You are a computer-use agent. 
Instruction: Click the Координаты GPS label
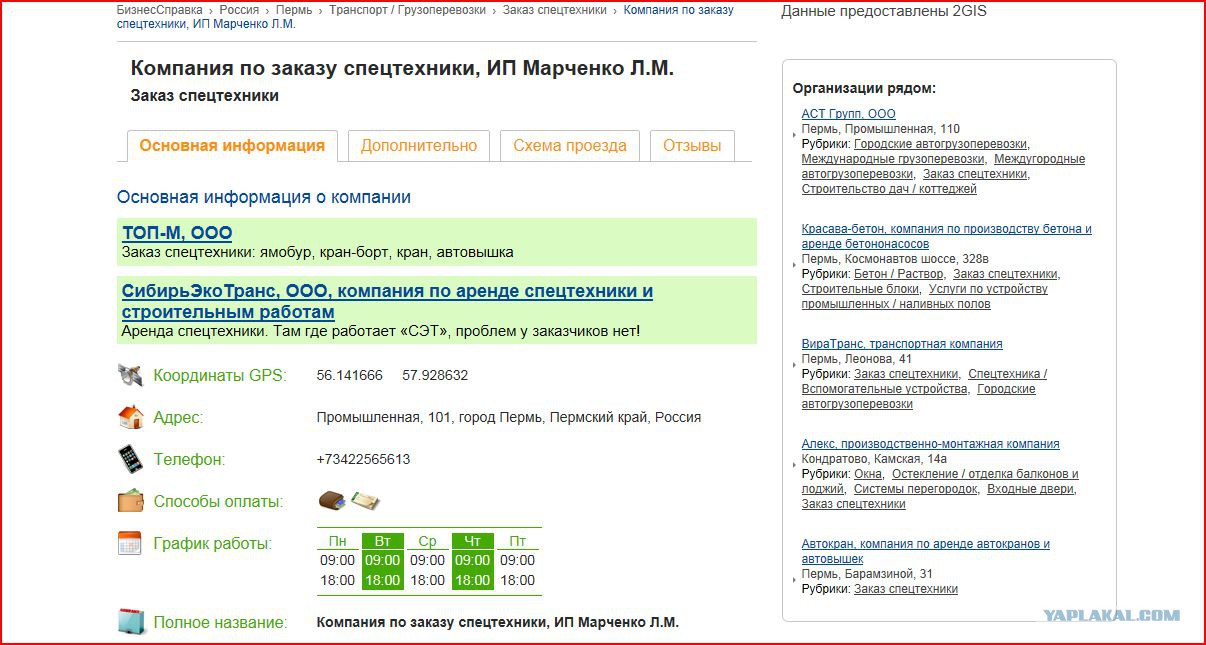tap(220, 376)
